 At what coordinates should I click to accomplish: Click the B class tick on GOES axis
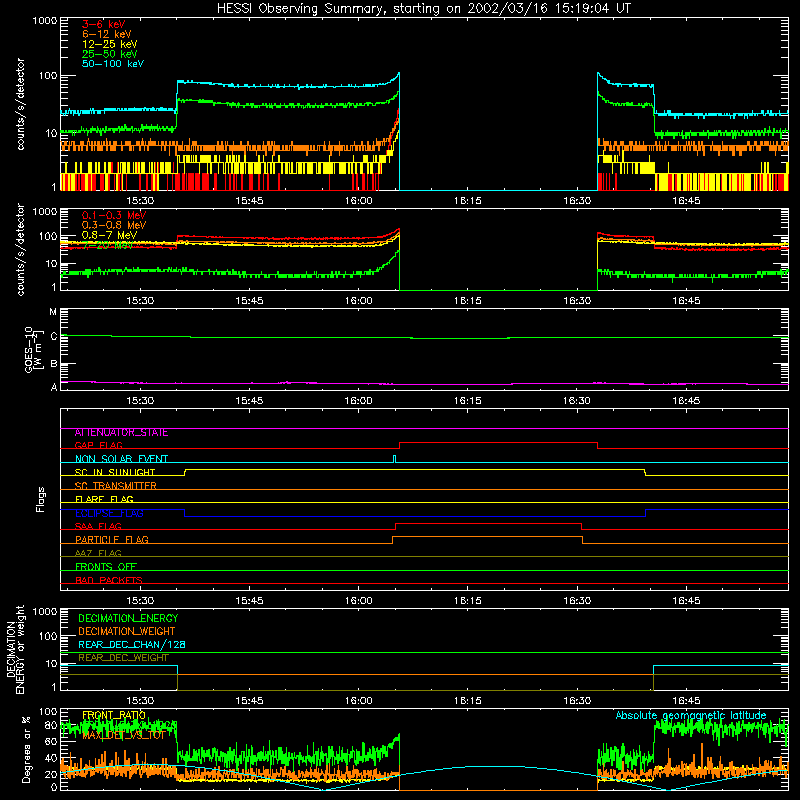click(x=54, y=364)
